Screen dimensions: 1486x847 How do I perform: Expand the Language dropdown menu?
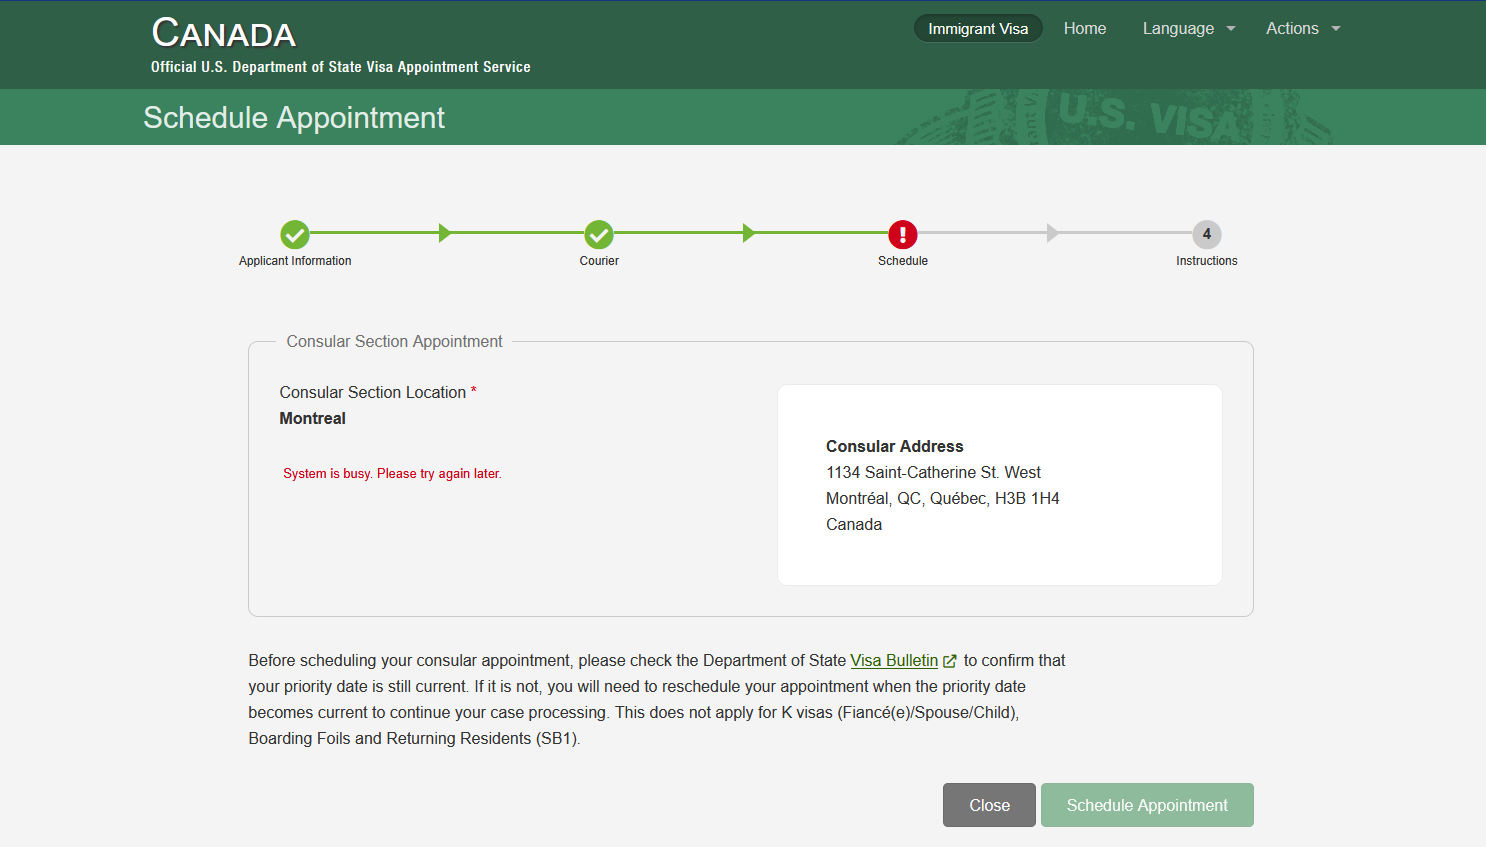tap(1189, 29)
